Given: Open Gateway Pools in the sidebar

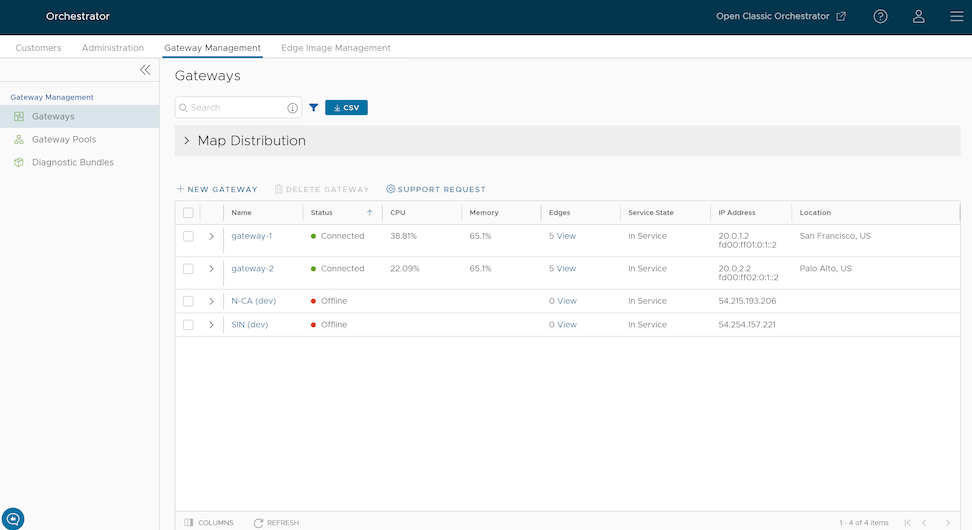Looking at the screenshot, I should tap(64, 140).
